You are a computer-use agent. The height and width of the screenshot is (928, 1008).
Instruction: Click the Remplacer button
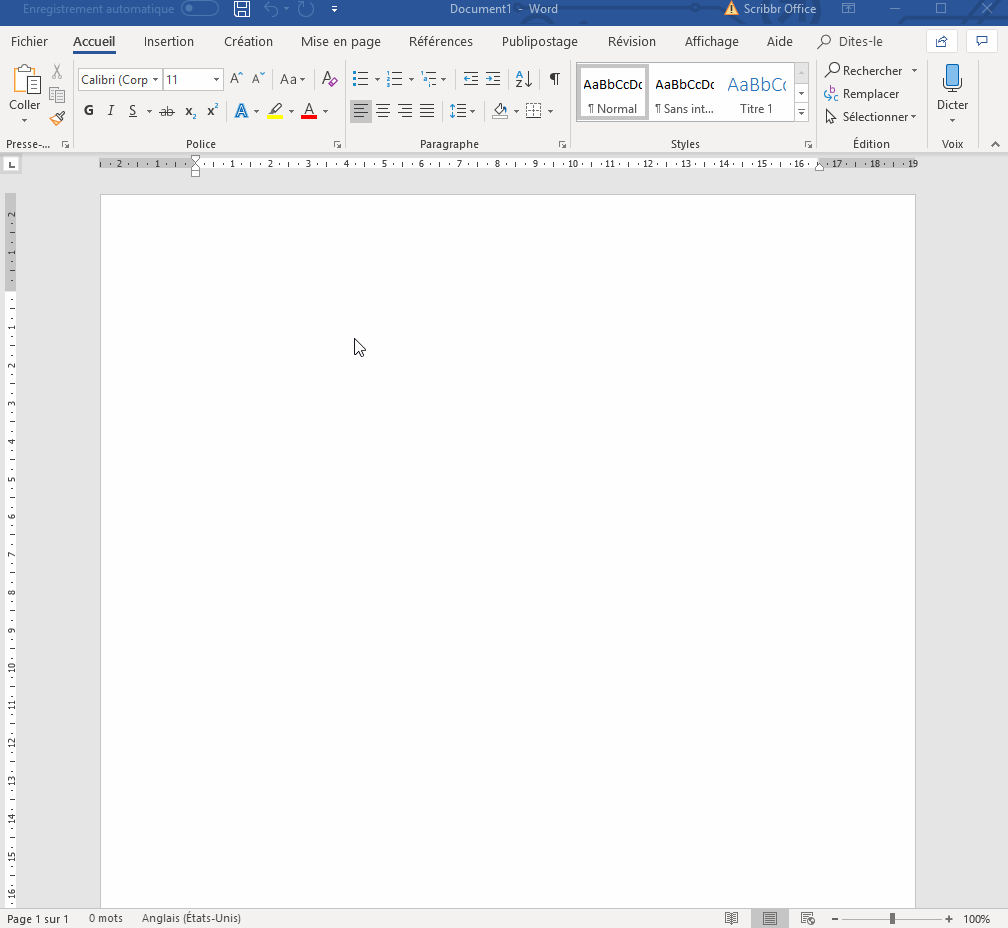click(861, 94)
